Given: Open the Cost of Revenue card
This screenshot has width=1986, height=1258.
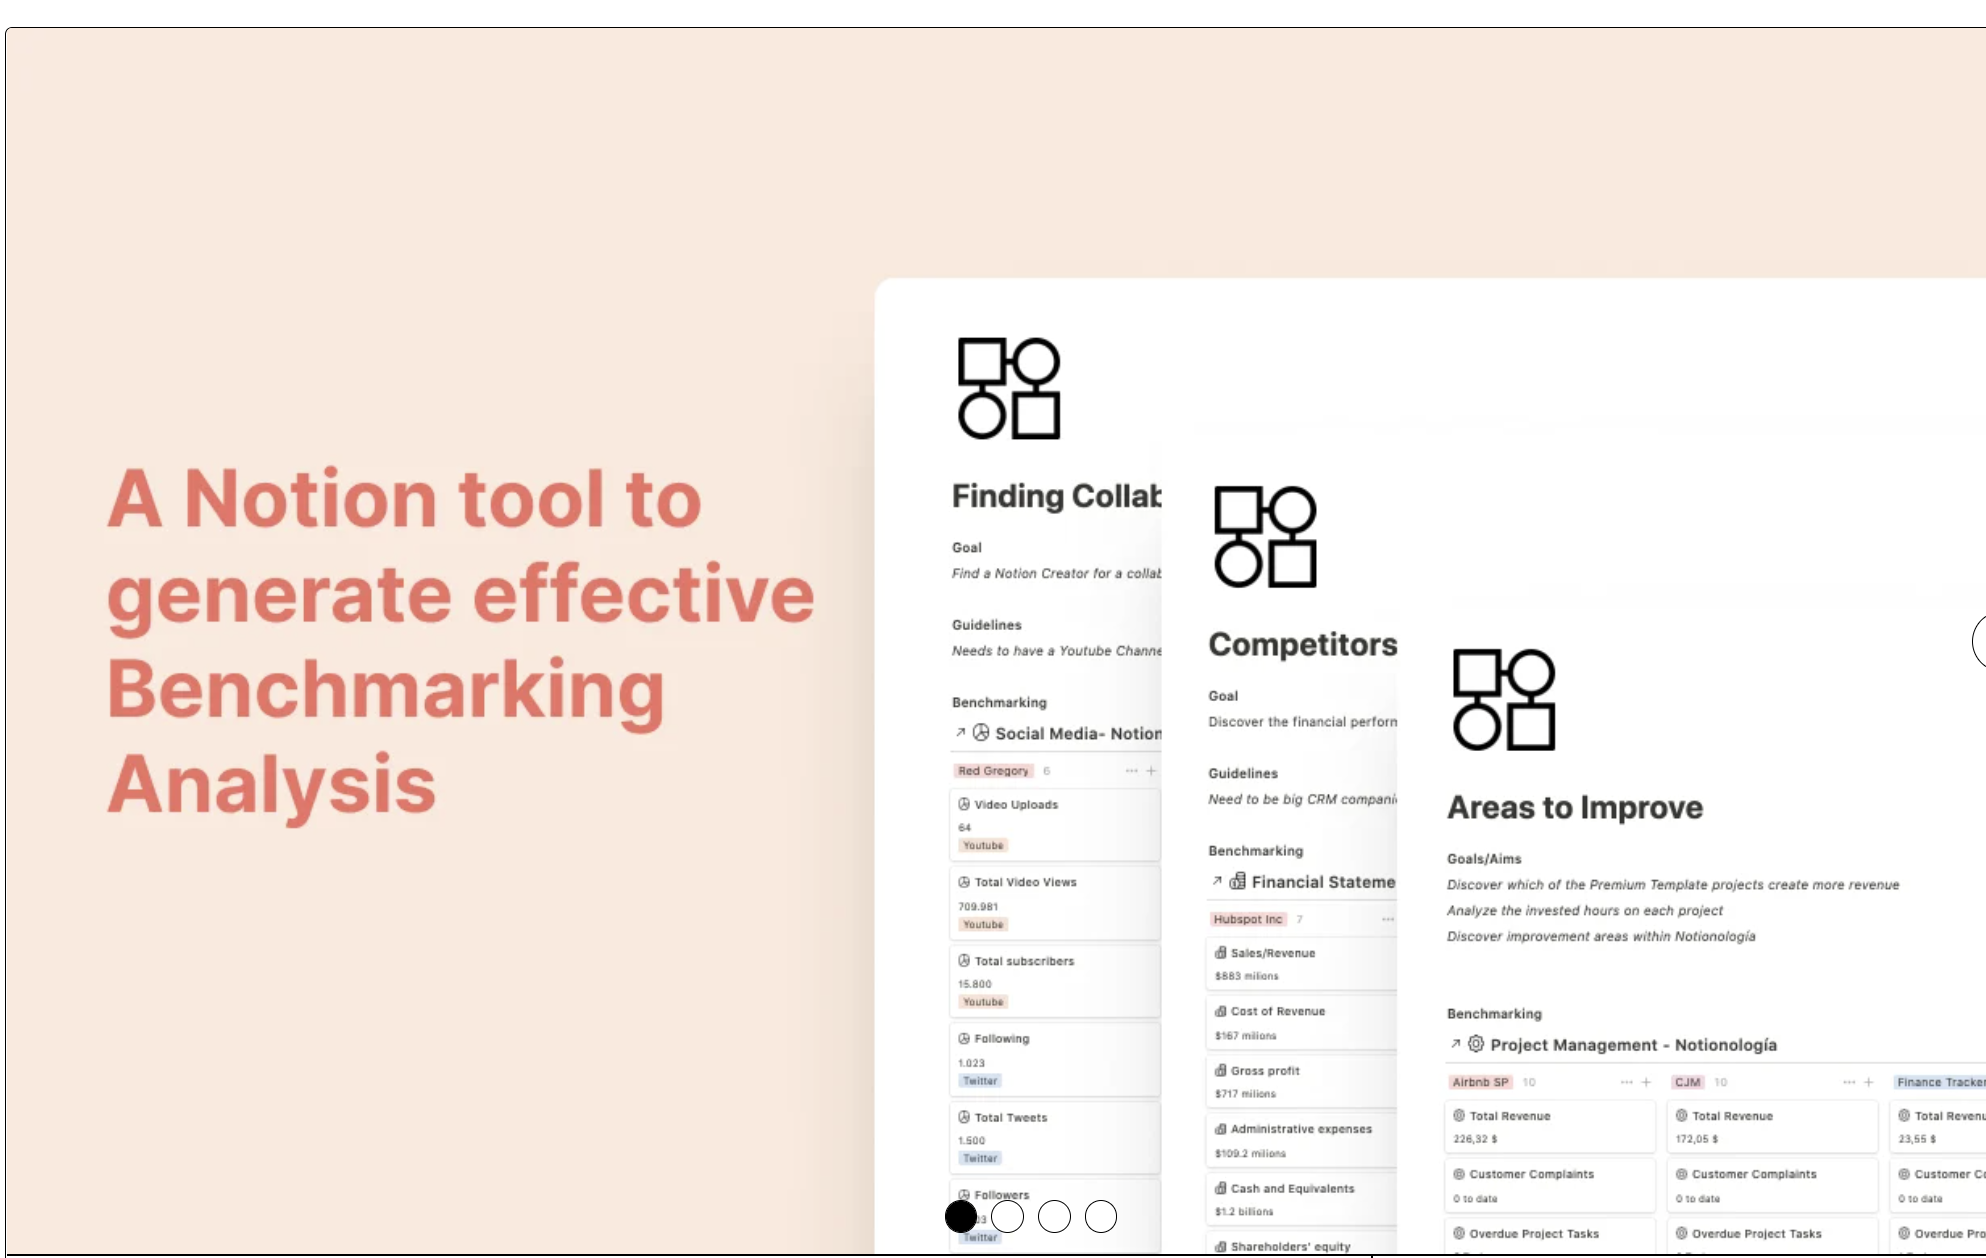Looking at the screenshot, I should tap(1302, 1023).
